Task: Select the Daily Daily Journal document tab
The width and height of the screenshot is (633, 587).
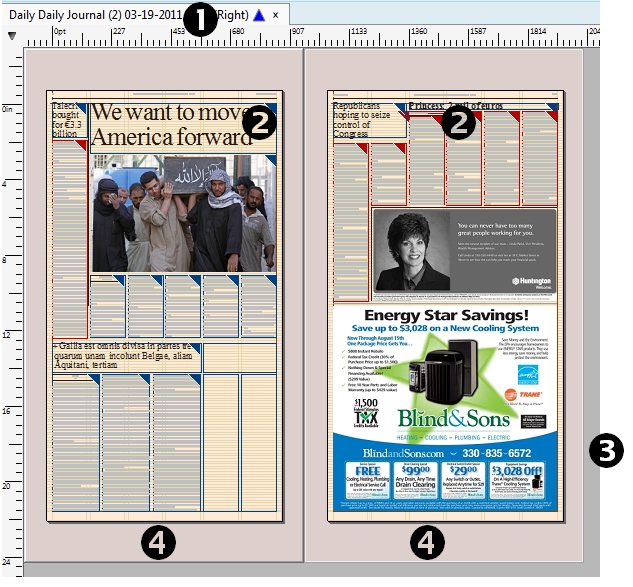Action: pyautogui.click(x=145, y=15)
